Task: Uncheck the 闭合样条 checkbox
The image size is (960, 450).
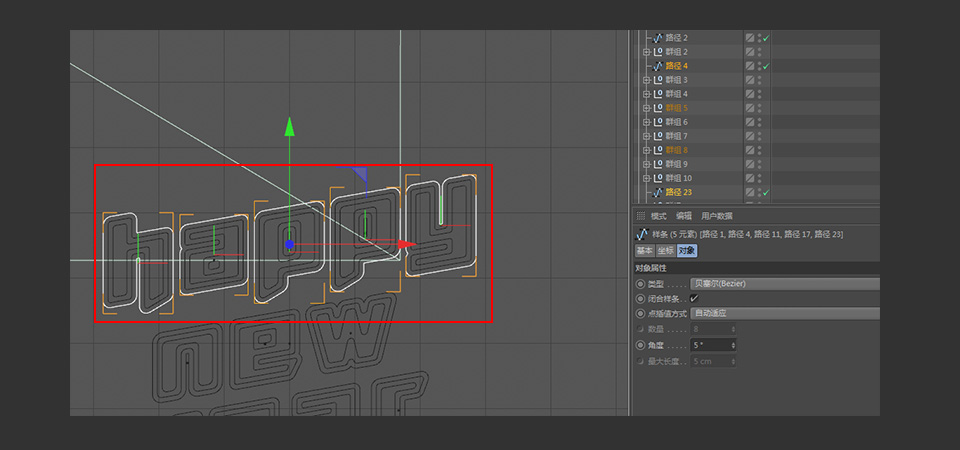Action: pyautogui.click(x=694, y=299)
